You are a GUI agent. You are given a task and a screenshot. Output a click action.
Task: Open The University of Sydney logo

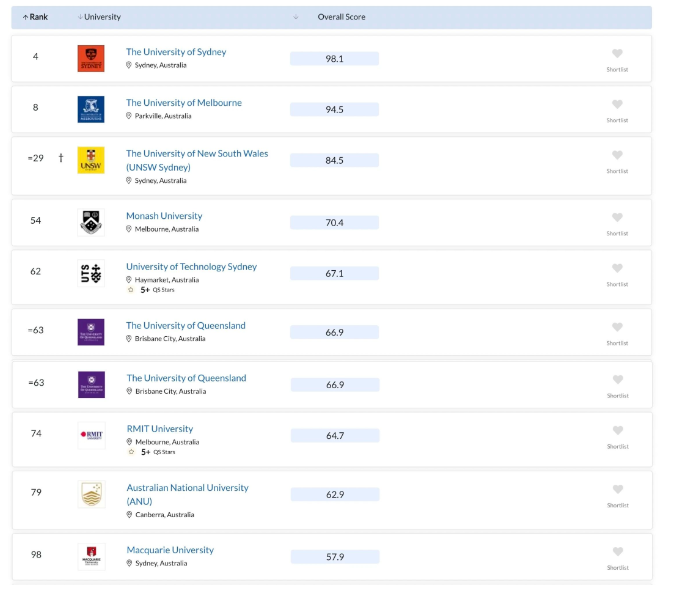pyautogui.click(x=91, y=58)
